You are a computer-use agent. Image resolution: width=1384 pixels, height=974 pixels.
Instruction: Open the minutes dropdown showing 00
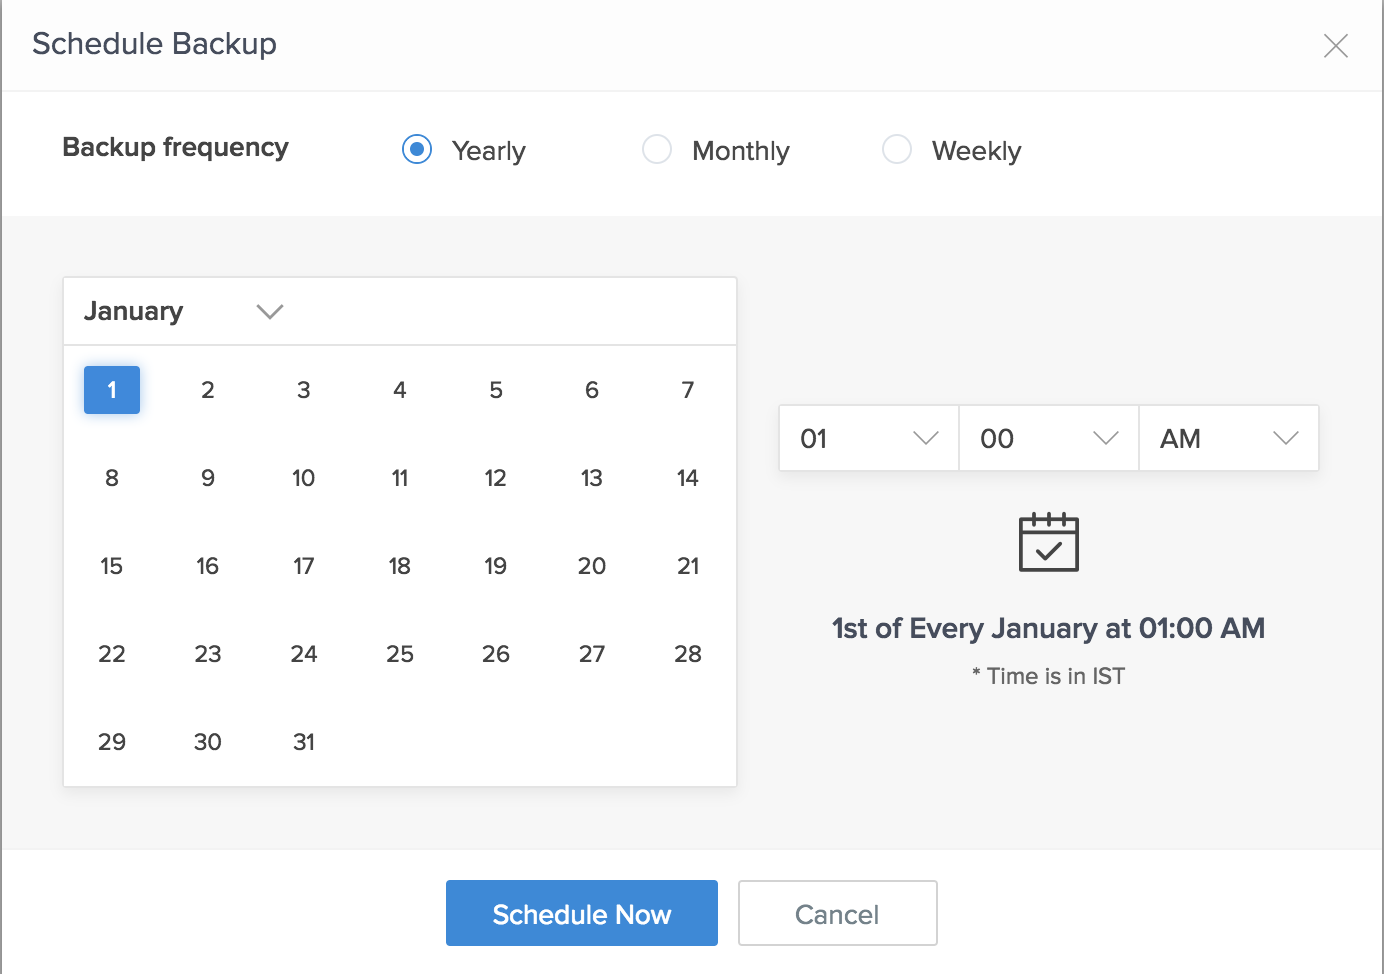1048,438
